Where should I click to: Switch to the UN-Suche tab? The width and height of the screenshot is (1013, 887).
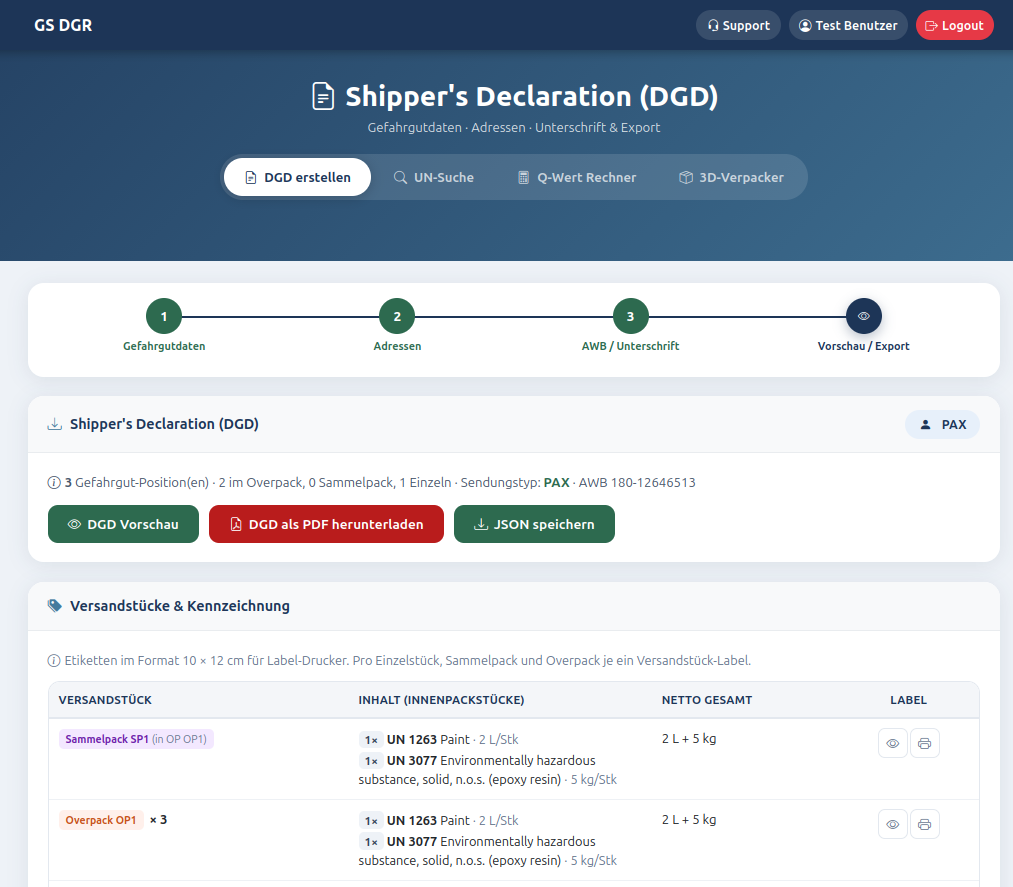[434, 177]
